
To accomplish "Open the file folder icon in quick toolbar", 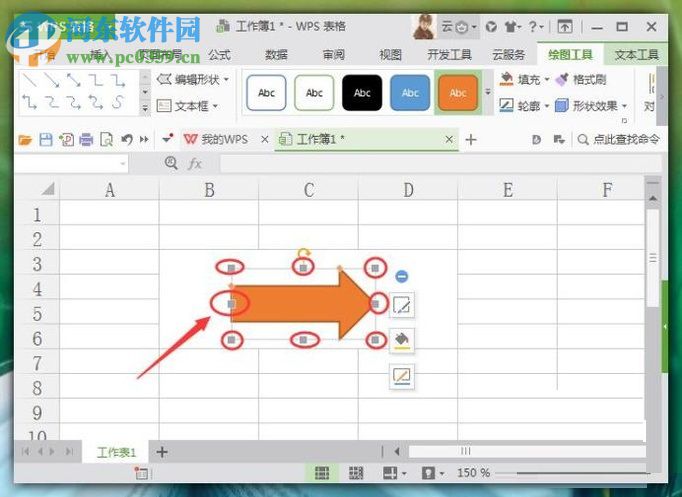I will pyautogui.click(x=25, y=140).
